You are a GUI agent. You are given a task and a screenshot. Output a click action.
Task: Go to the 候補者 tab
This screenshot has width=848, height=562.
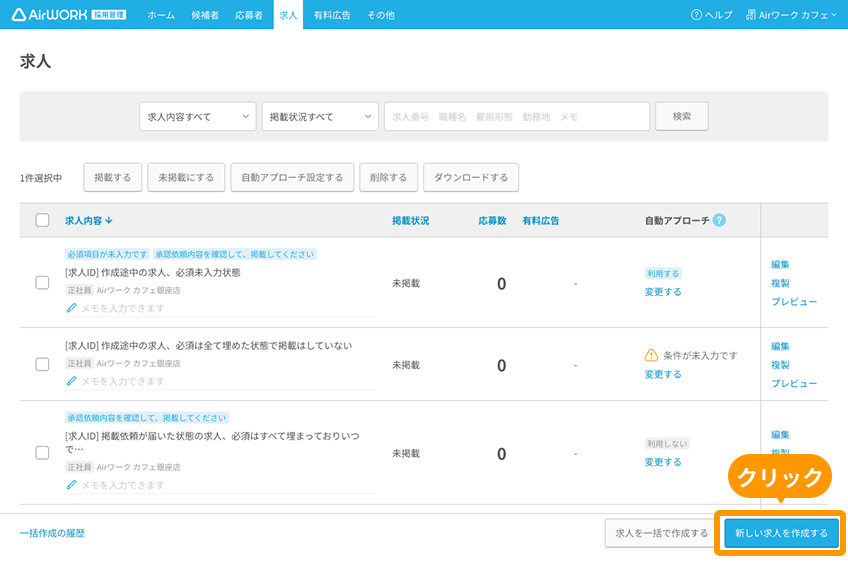coord(205,15)
